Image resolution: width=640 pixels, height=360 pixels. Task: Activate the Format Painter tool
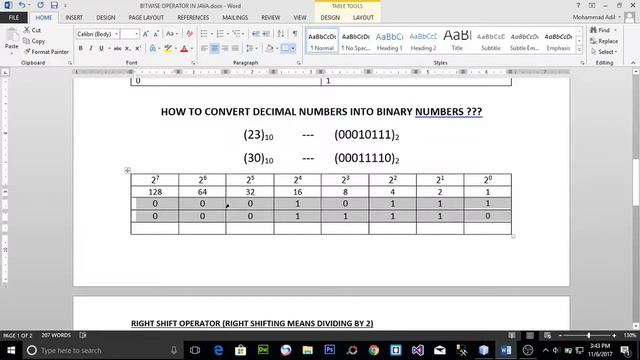tap(46, 52)
